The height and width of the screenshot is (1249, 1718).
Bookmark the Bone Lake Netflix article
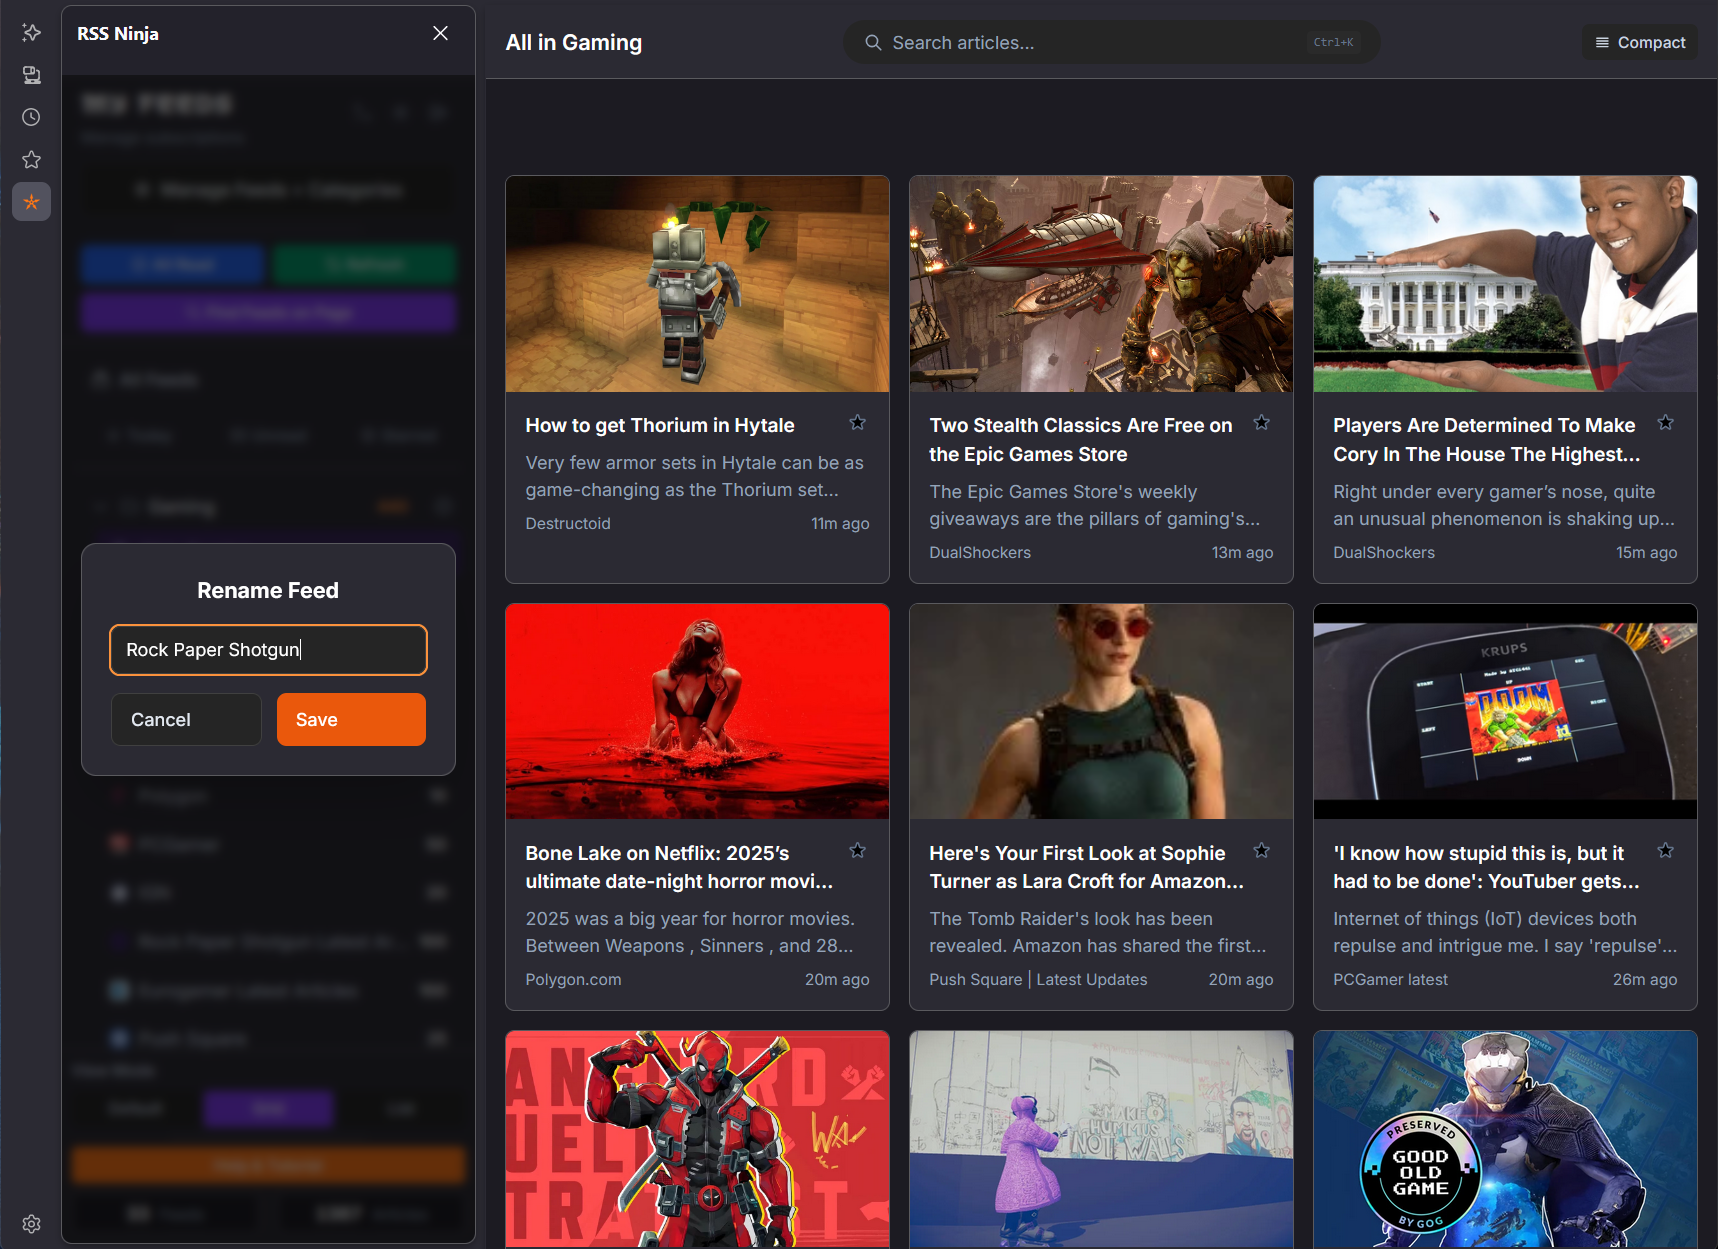pos(857,850)
